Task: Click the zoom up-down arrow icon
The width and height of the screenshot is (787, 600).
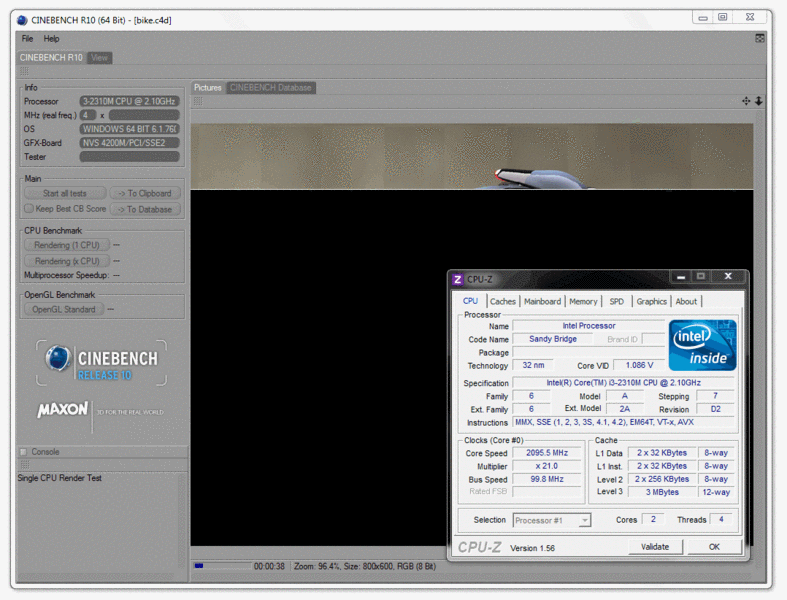Action: [x=759, y=101]
